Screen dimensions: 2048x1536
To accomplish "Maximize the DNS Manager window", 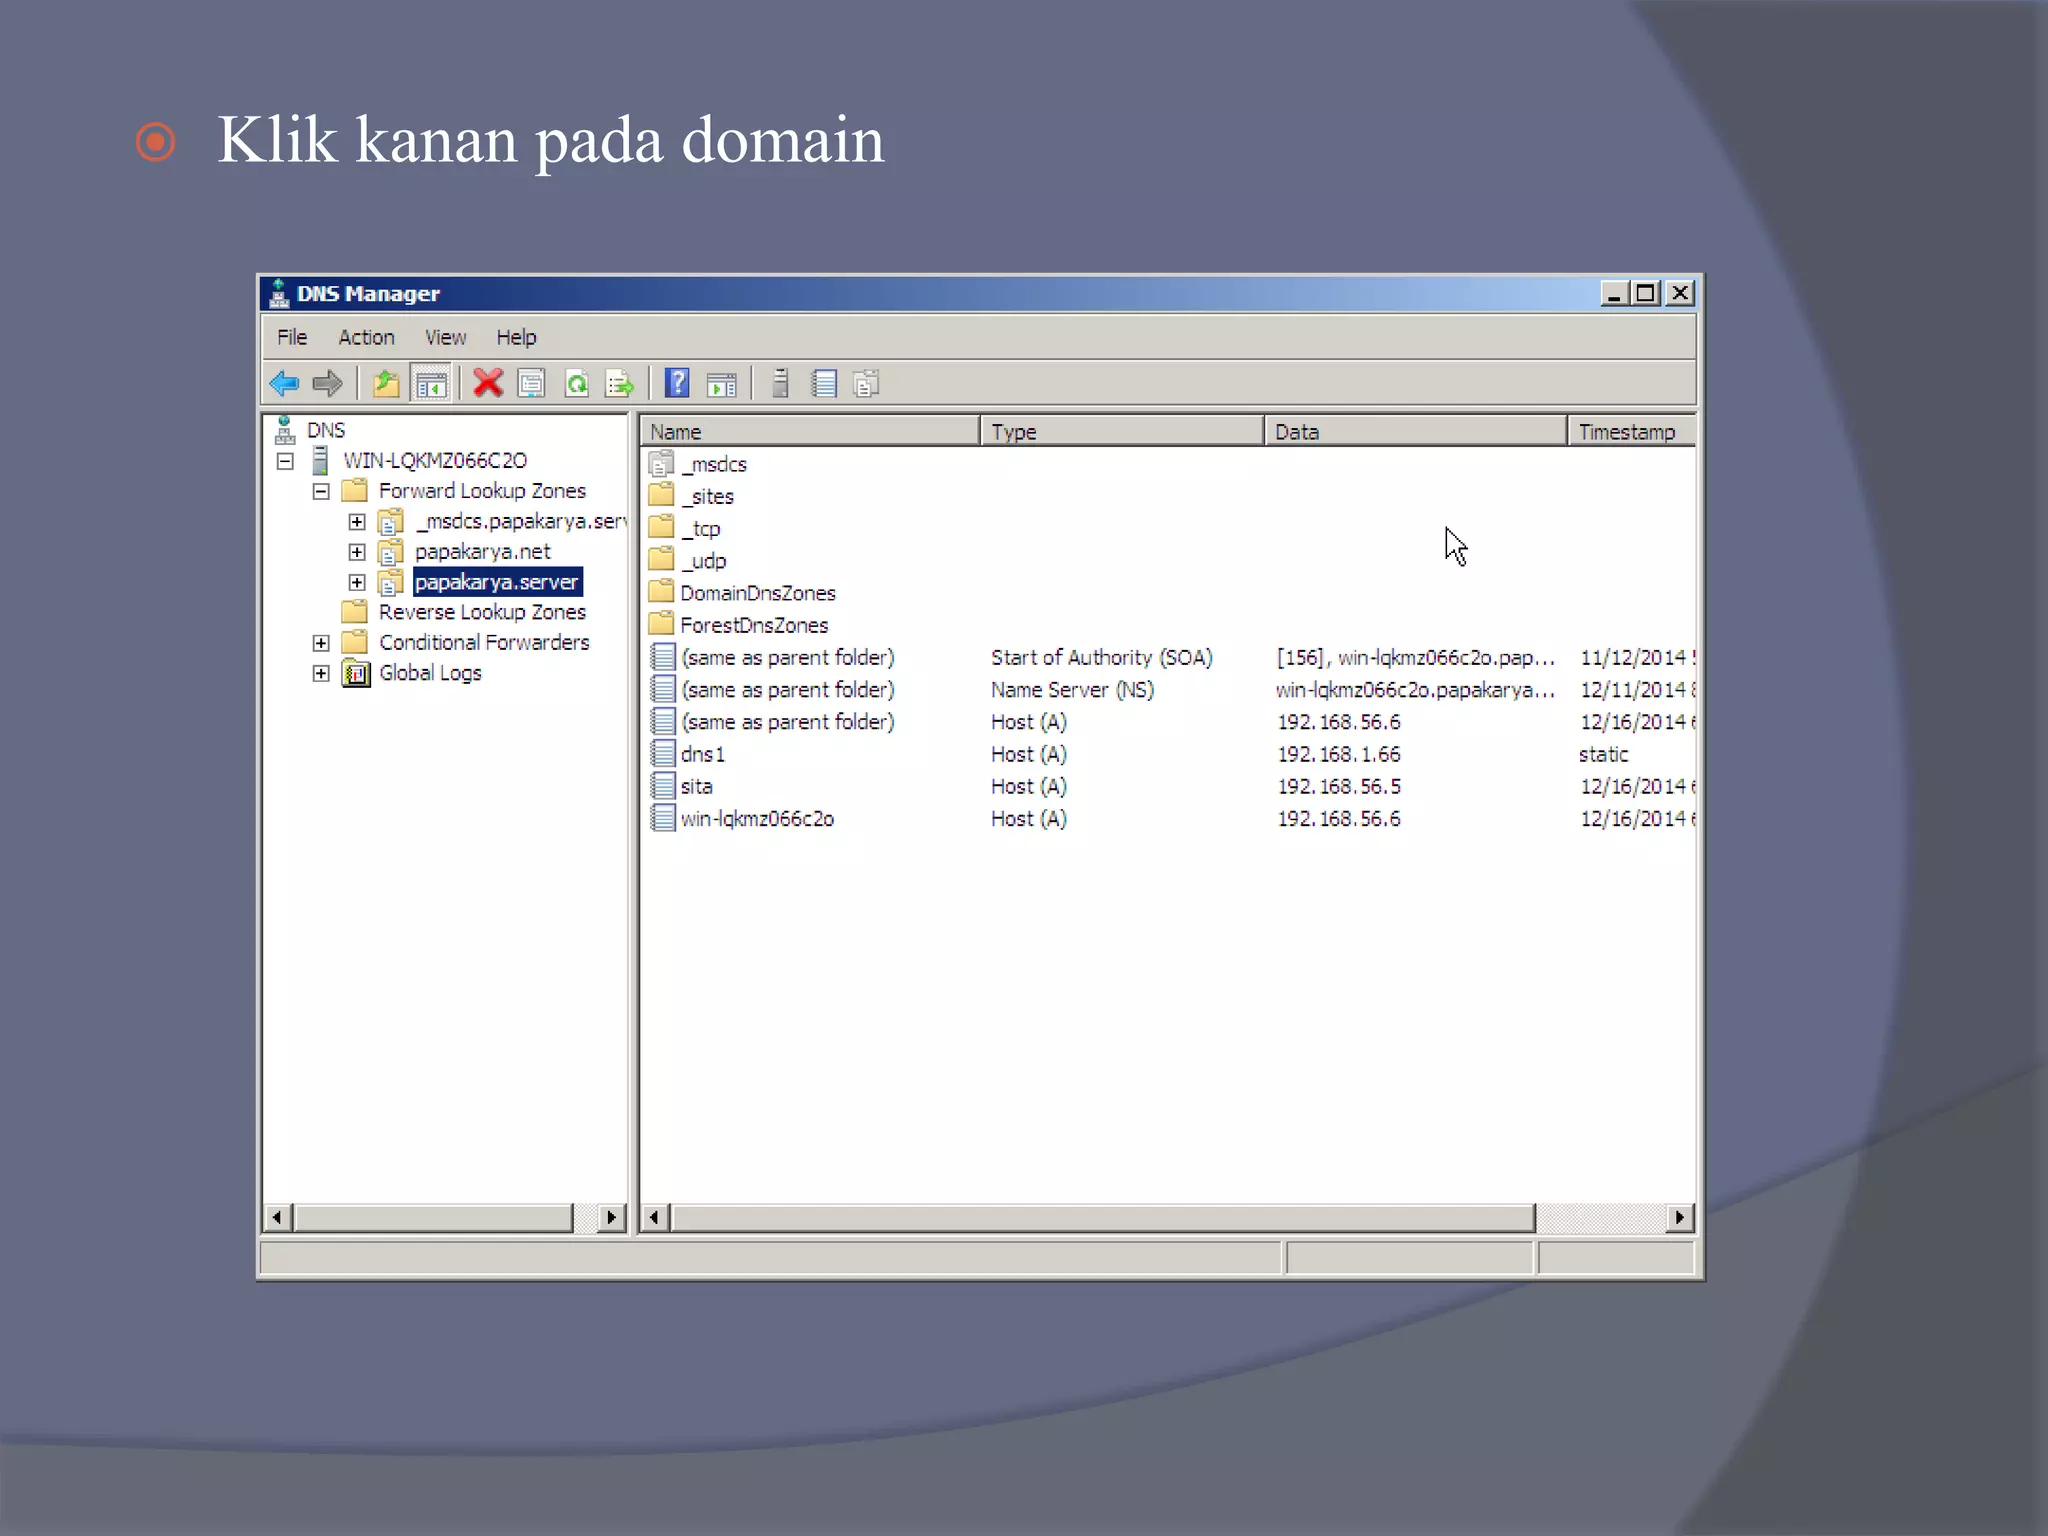I will [x=1646, y=293].
